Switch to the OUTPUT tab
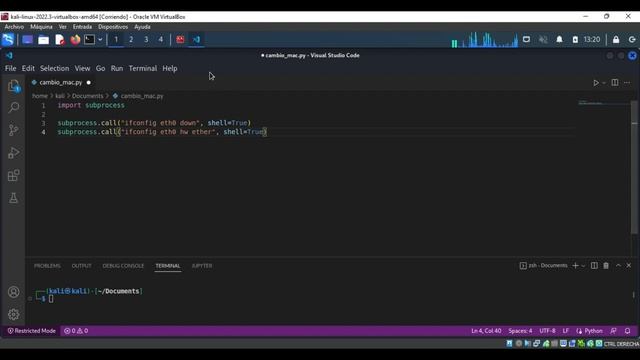Screen dimensions: 640x360 [x=82, y=266]
